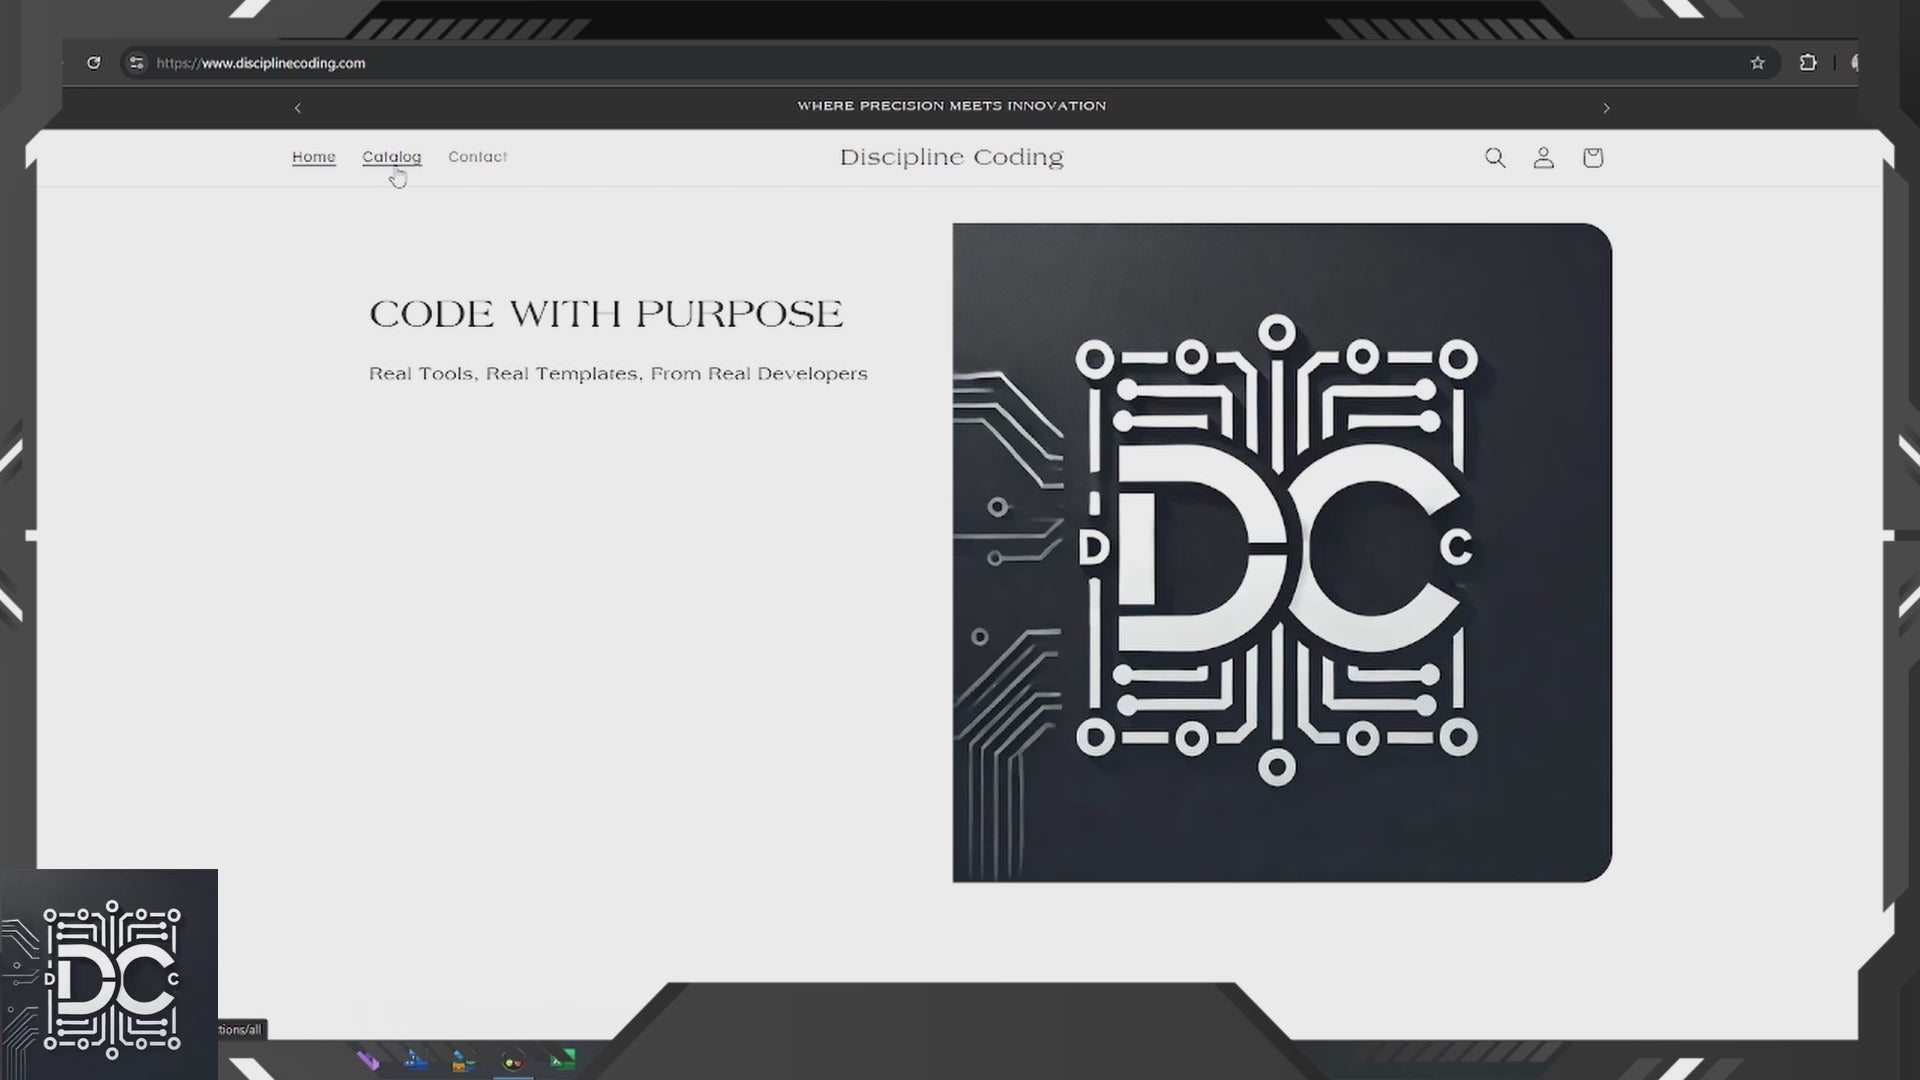Click the CODE WITH PURPOSE heading

tap(606, 314)
